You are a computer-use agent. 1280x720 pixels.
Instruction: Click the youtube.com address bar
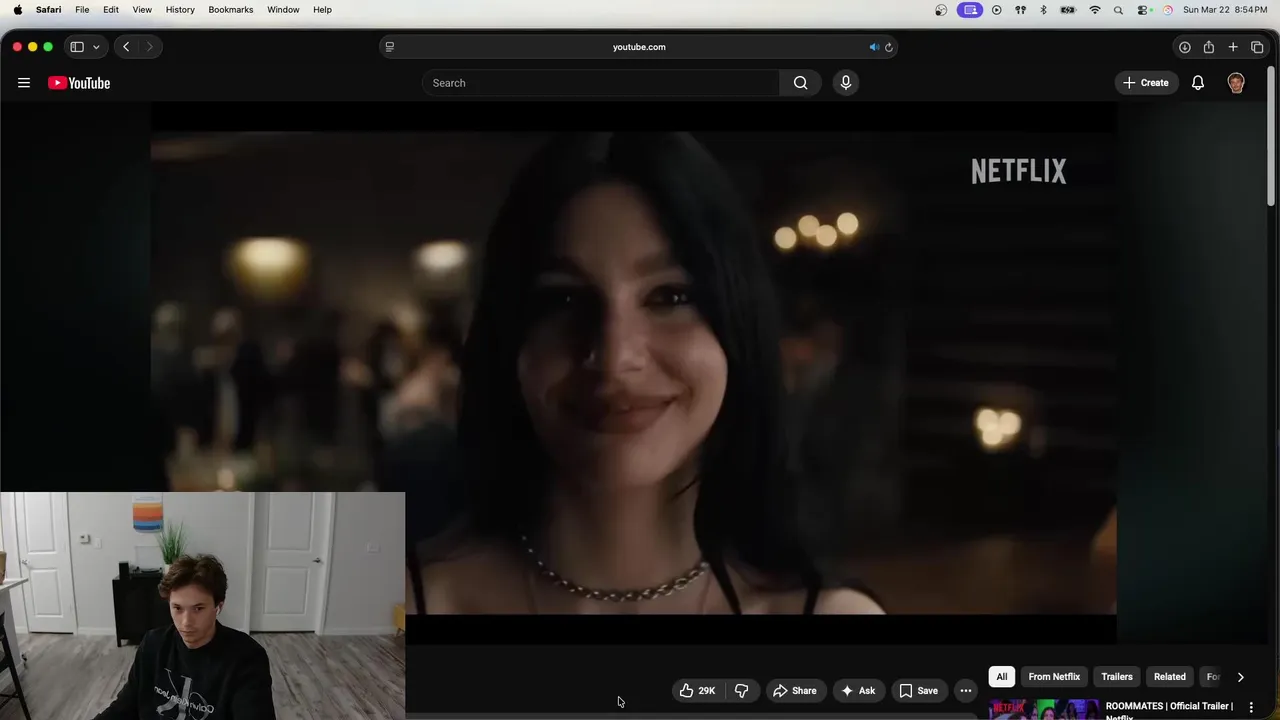(638, 47)
